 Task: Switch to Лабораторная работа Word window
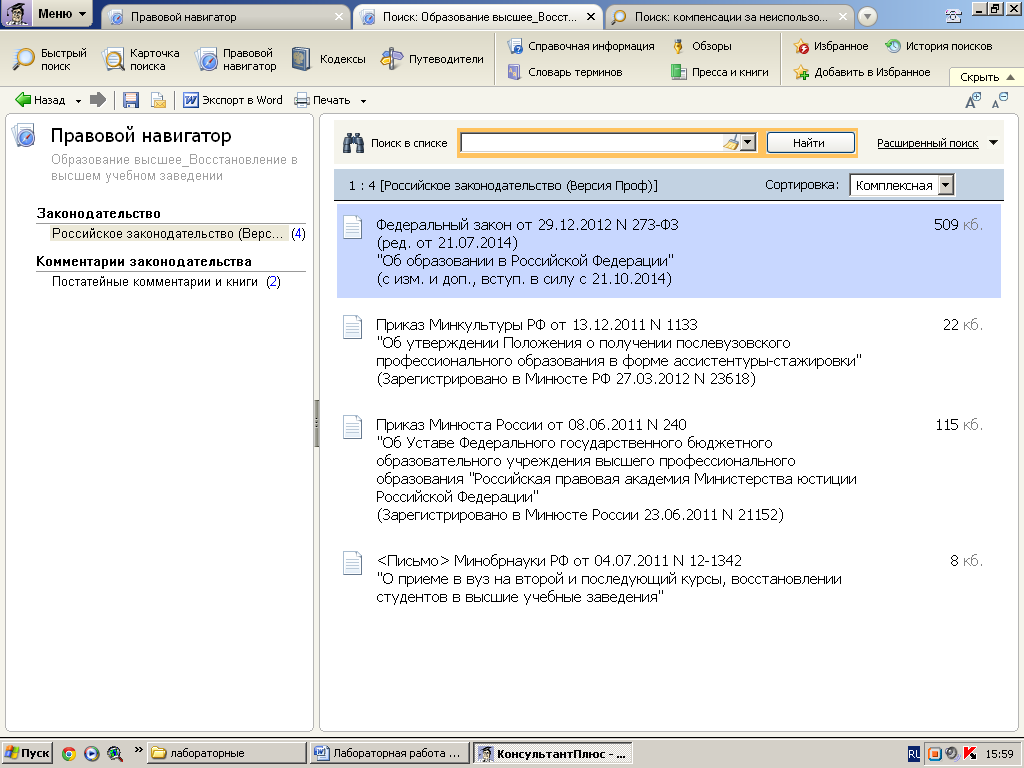point(390,753)
